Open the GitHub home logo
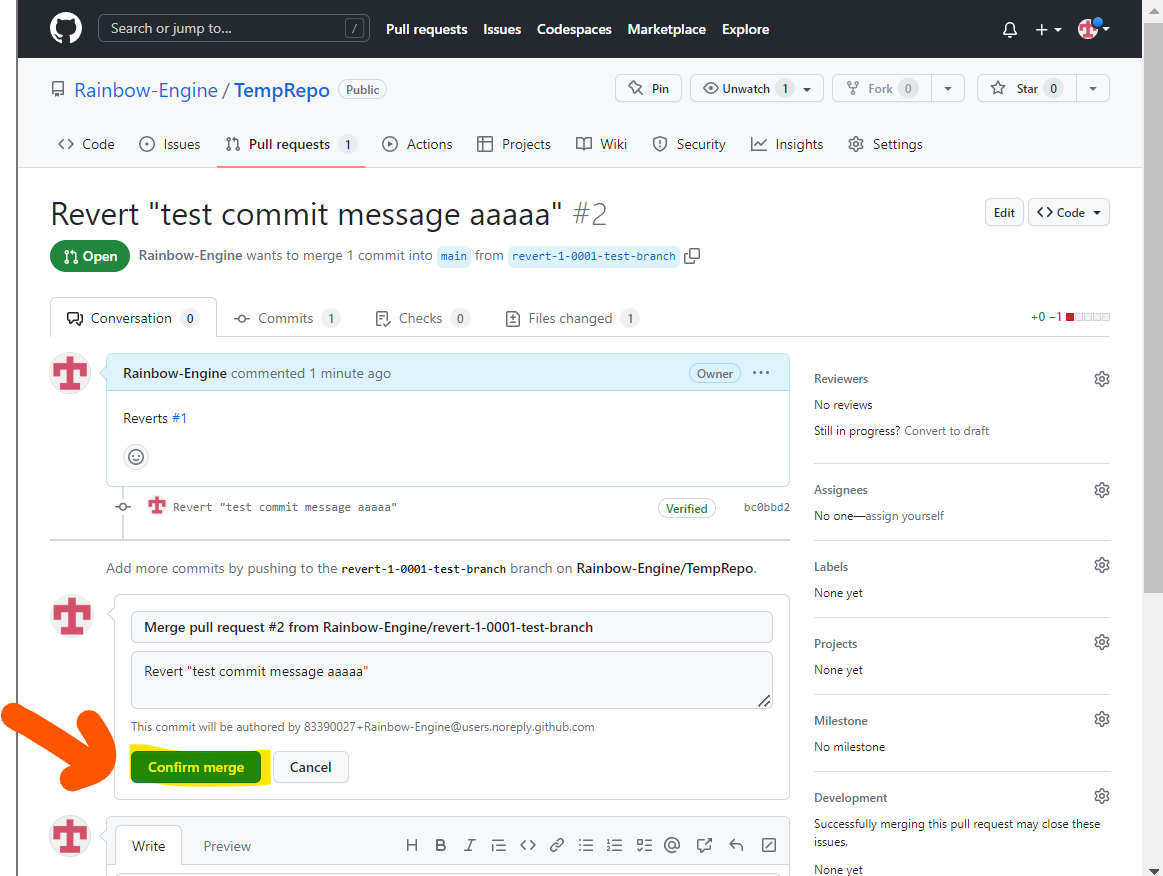The width and height of the screenshot is (1163, 876). tap(66, 29)
